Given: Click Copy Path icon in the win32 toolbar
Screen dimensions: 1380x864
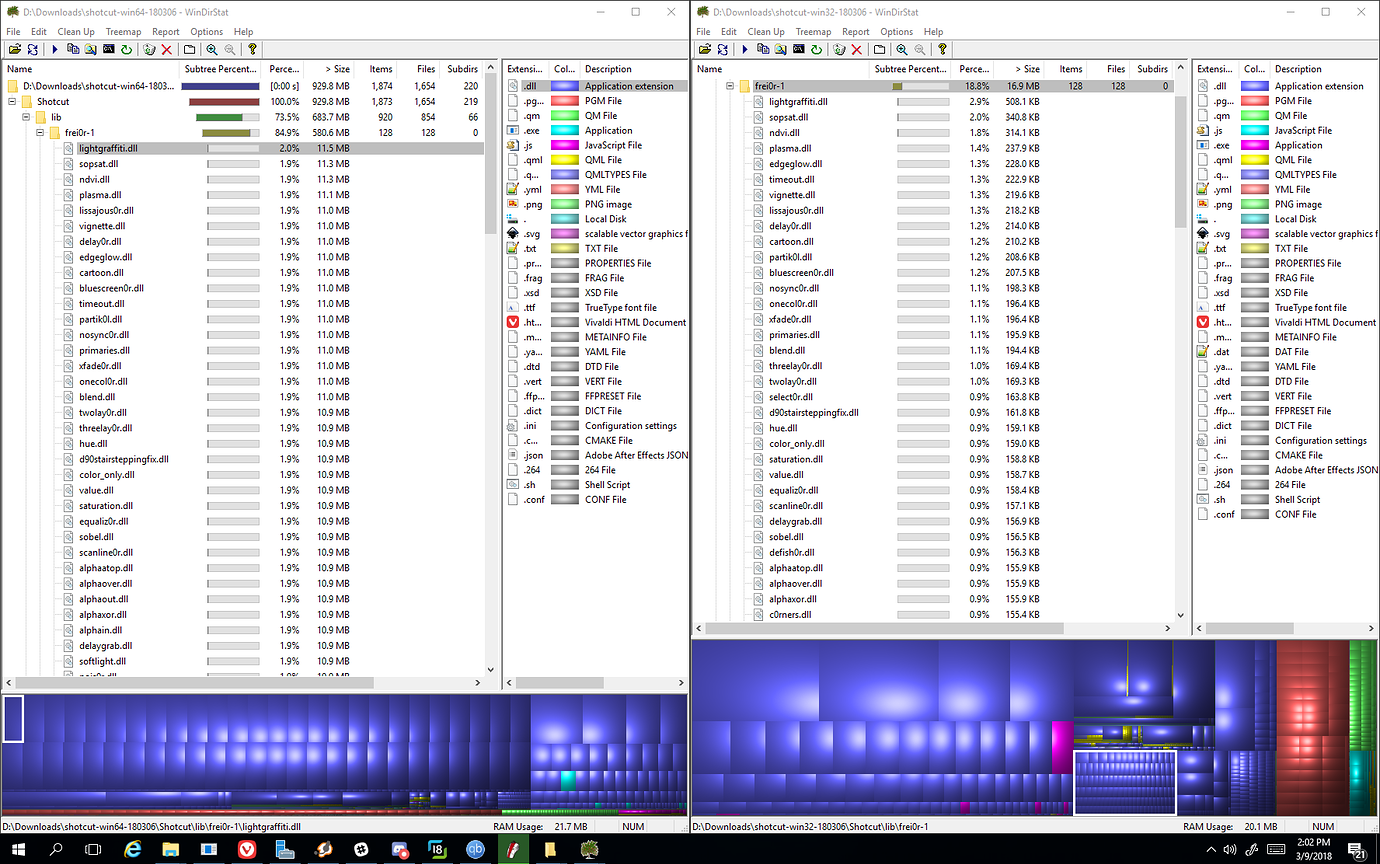Looking at the screenshot, I should [x=763, y=49].
